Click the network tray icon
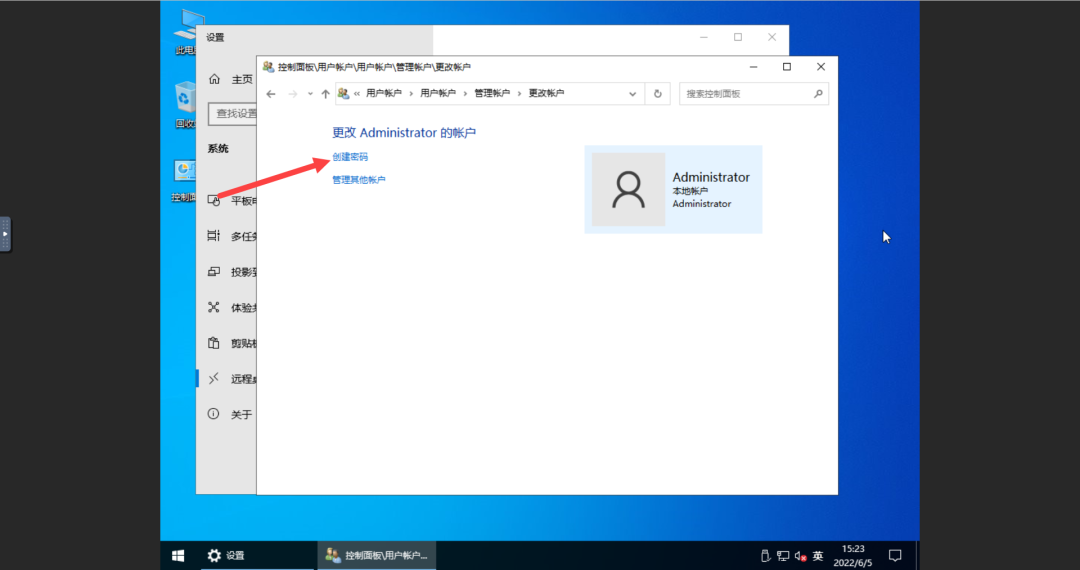1080x570 pixels. pyautogui.click(x=783, y=556)
